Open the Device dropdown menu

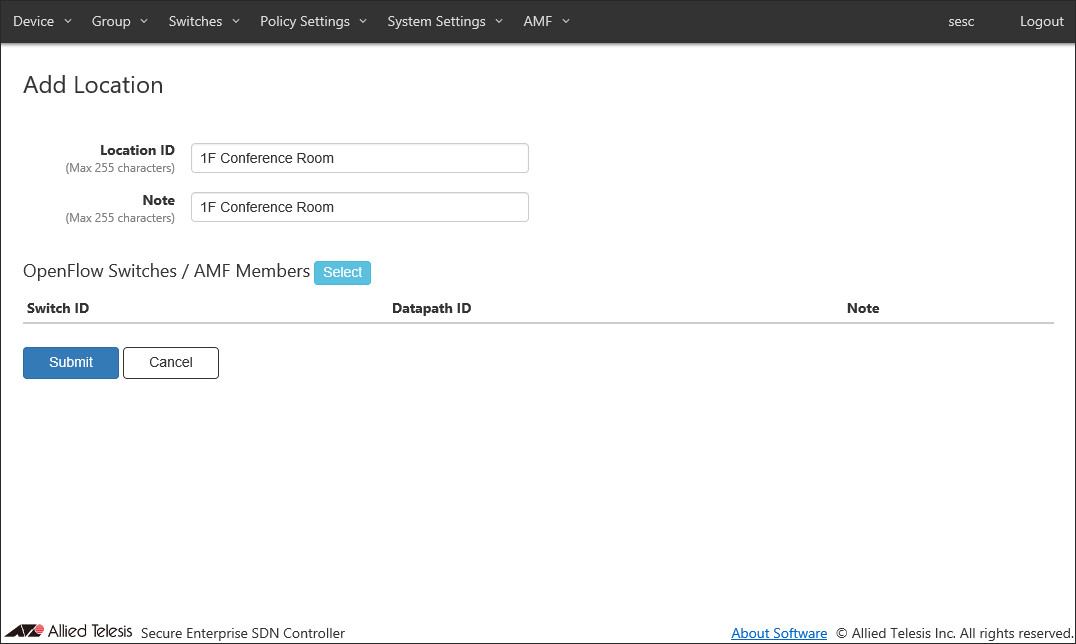42,21
